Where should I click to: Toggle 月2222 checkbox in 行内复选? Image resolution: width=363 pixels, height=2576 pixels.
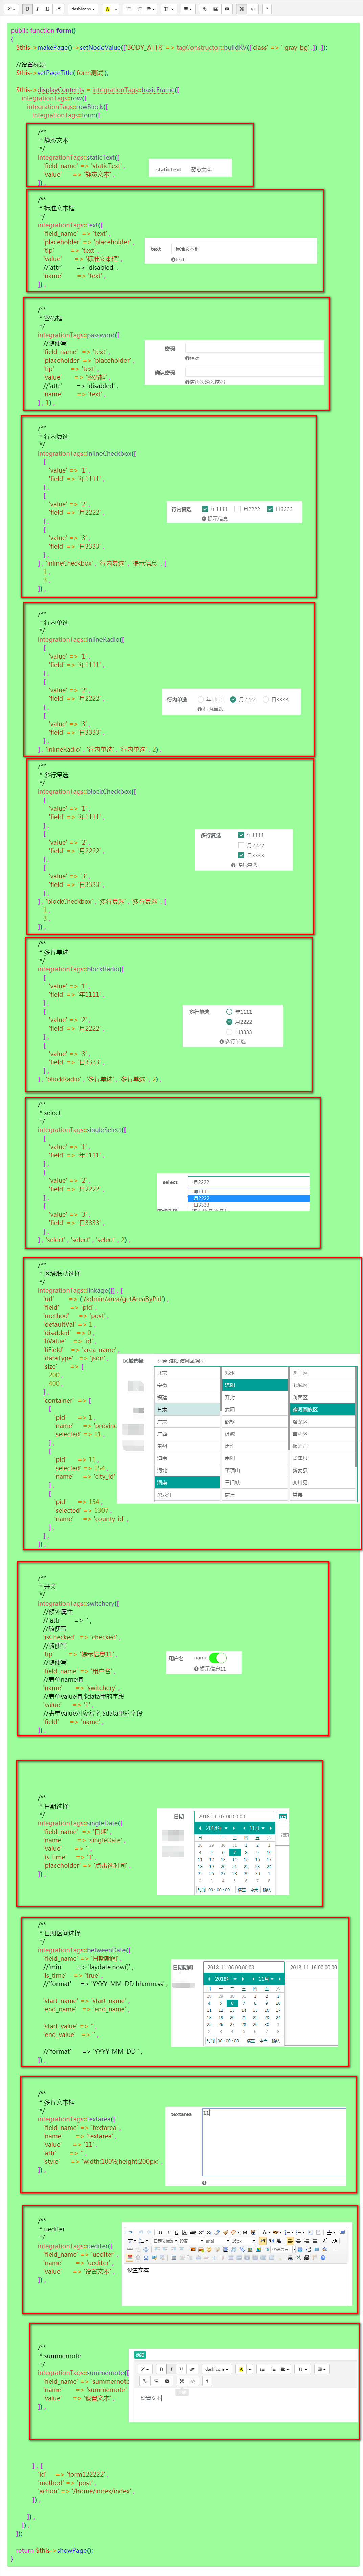[x=238, y=509]
